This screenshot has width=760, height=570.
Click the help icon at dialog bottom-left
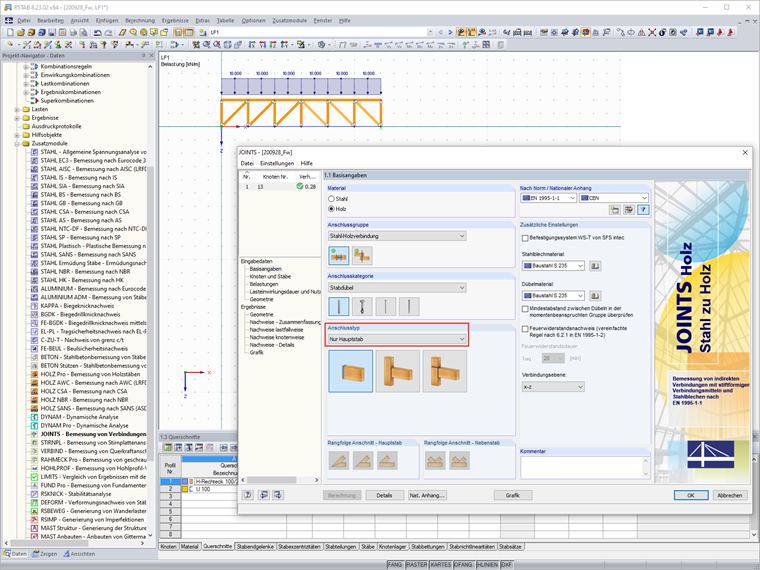[x=249, y=495]
